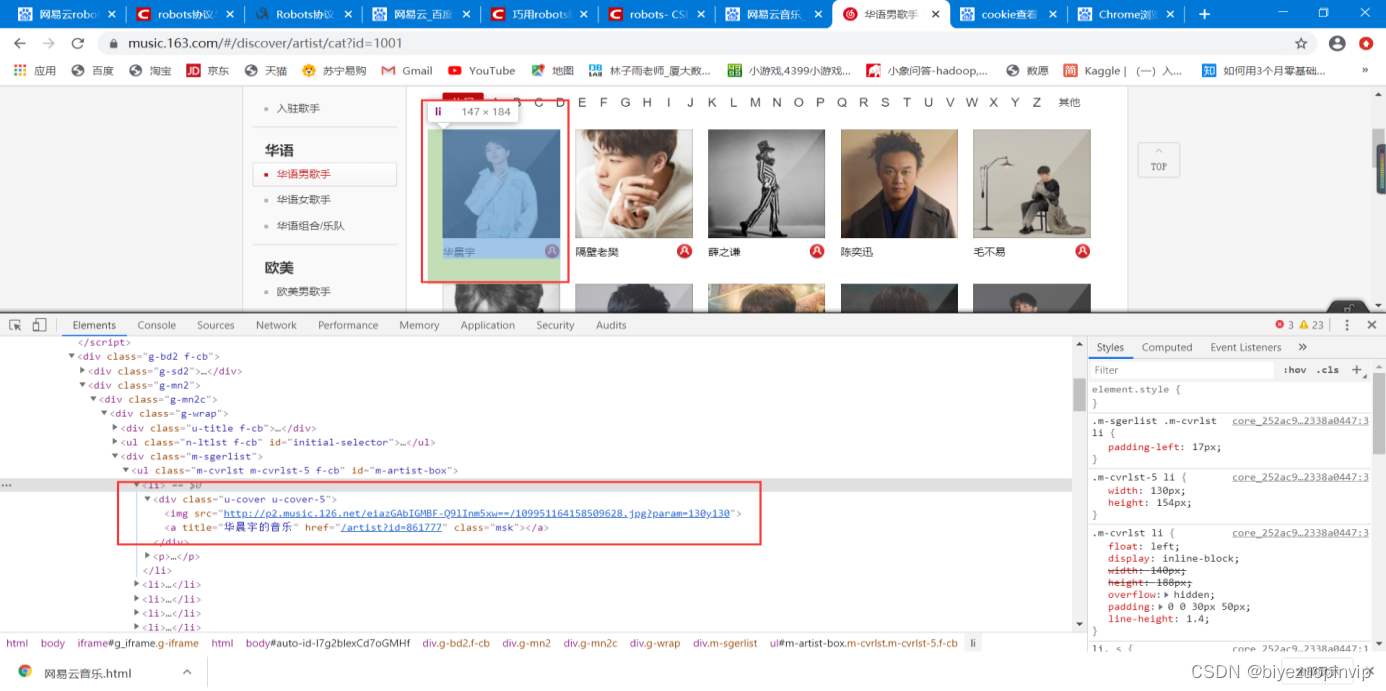Click the browser back arrow
The height and width of the screenshot is (691, 1386).
coord(20,43)
